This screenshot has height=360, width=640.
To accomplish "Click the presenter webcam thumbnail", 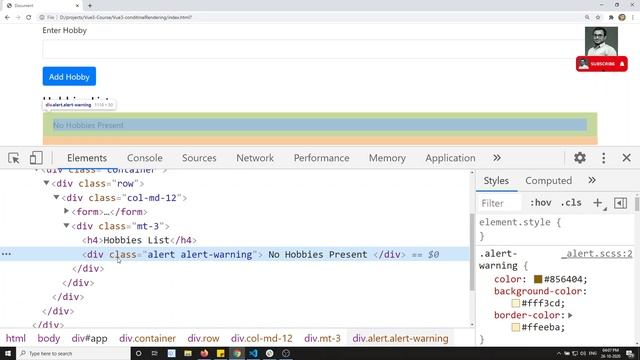I will 601,41.
